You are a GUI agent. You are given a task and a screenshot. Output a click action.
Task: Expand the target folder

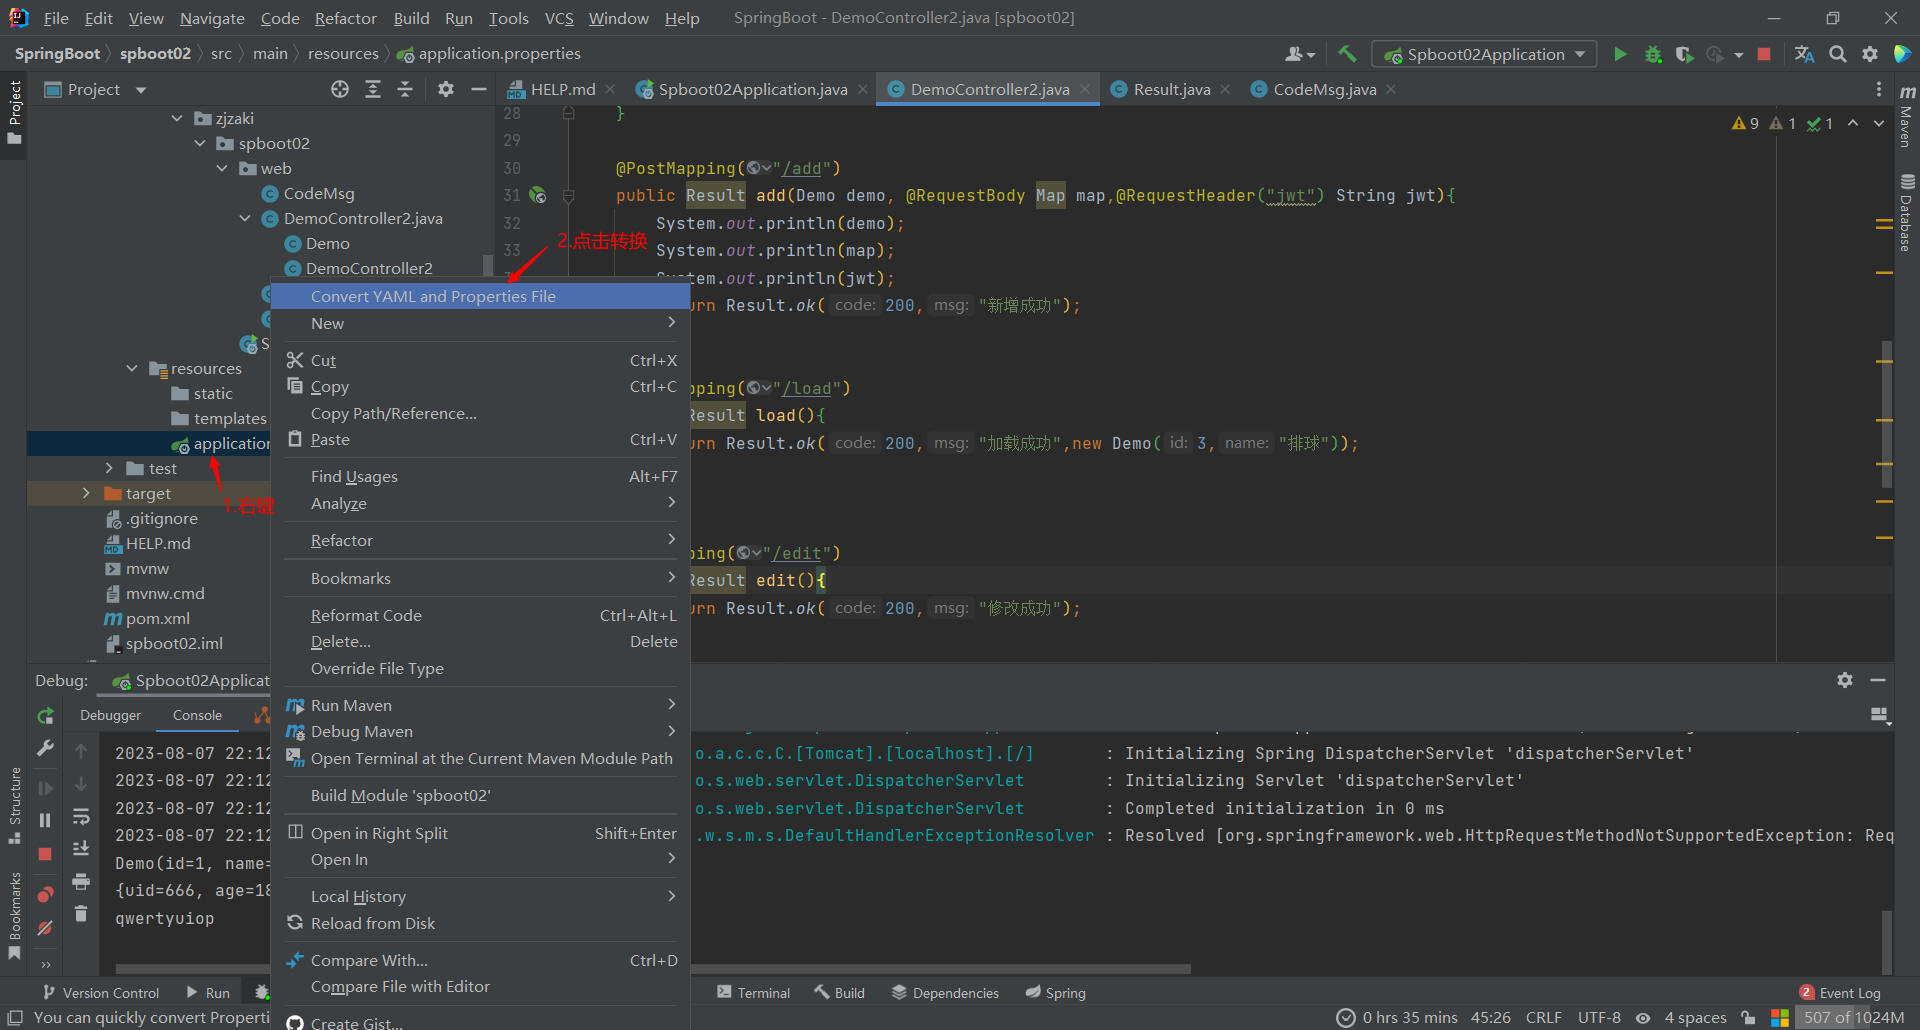click(x=86, y=493)
